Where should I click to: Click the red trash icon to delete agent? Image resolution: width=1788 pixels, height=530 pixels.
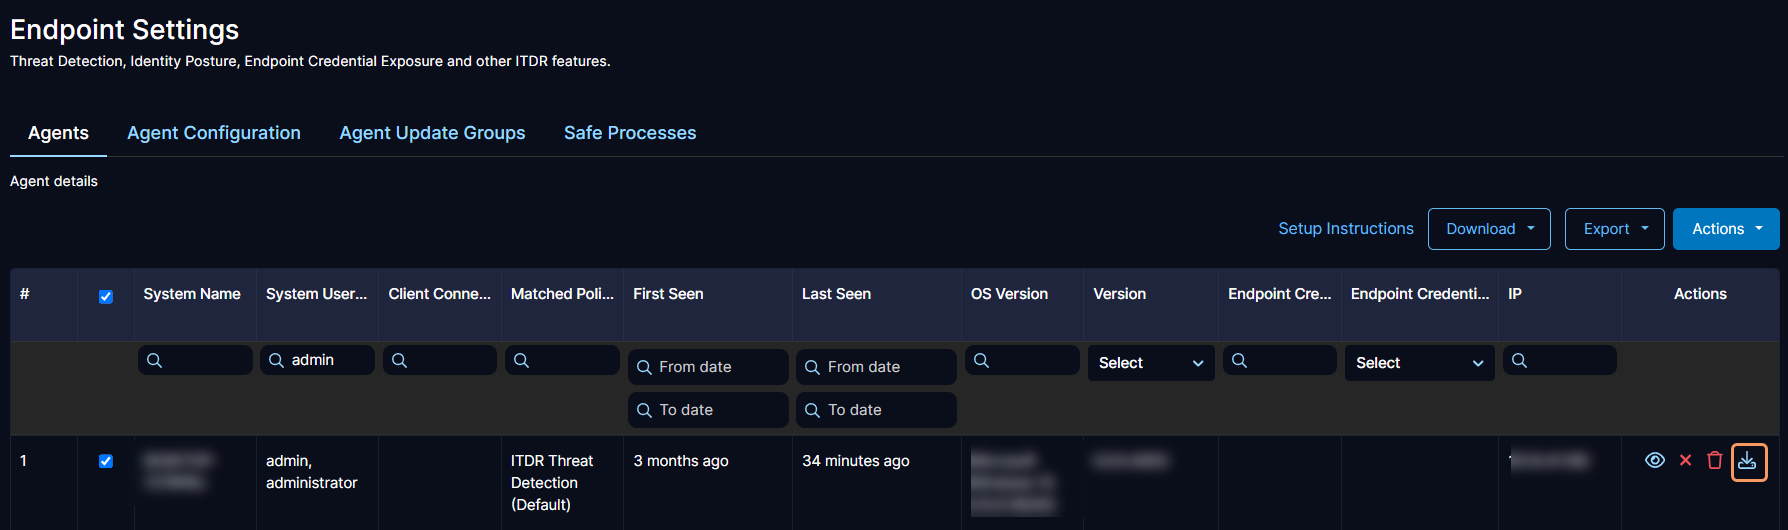click(x=1715, y=460)
